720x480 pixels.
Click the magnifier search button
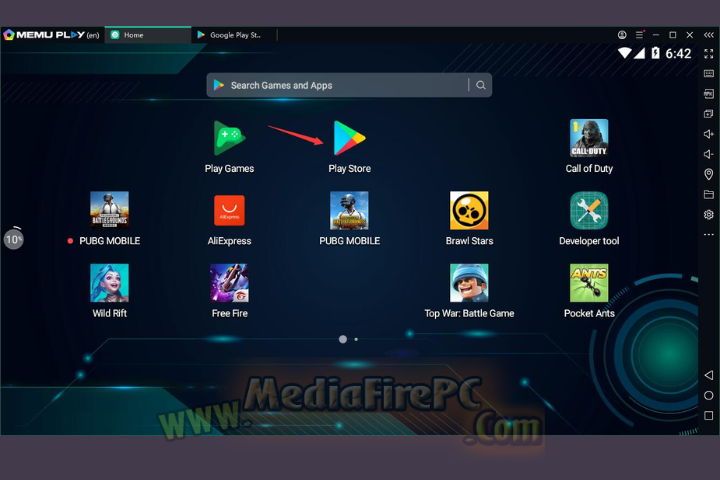pos(481,85)
